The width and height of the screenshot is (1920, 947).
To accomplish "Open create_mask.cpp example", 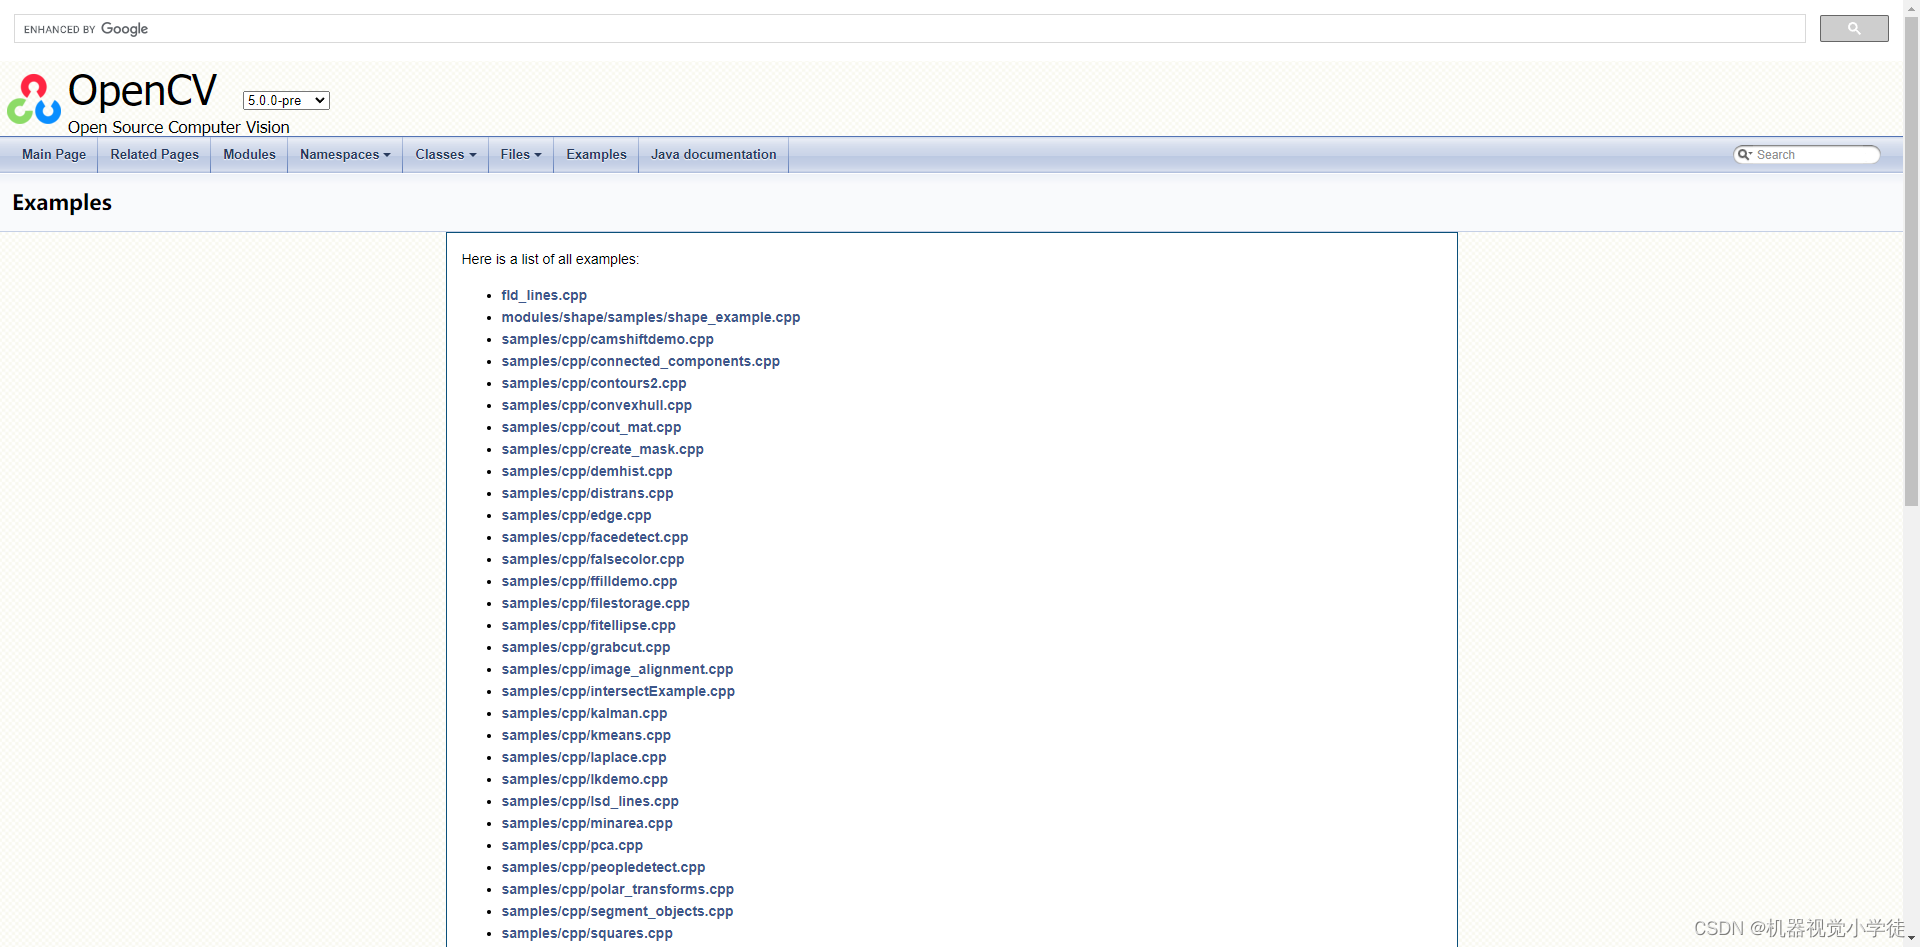I will pos(603,449).
